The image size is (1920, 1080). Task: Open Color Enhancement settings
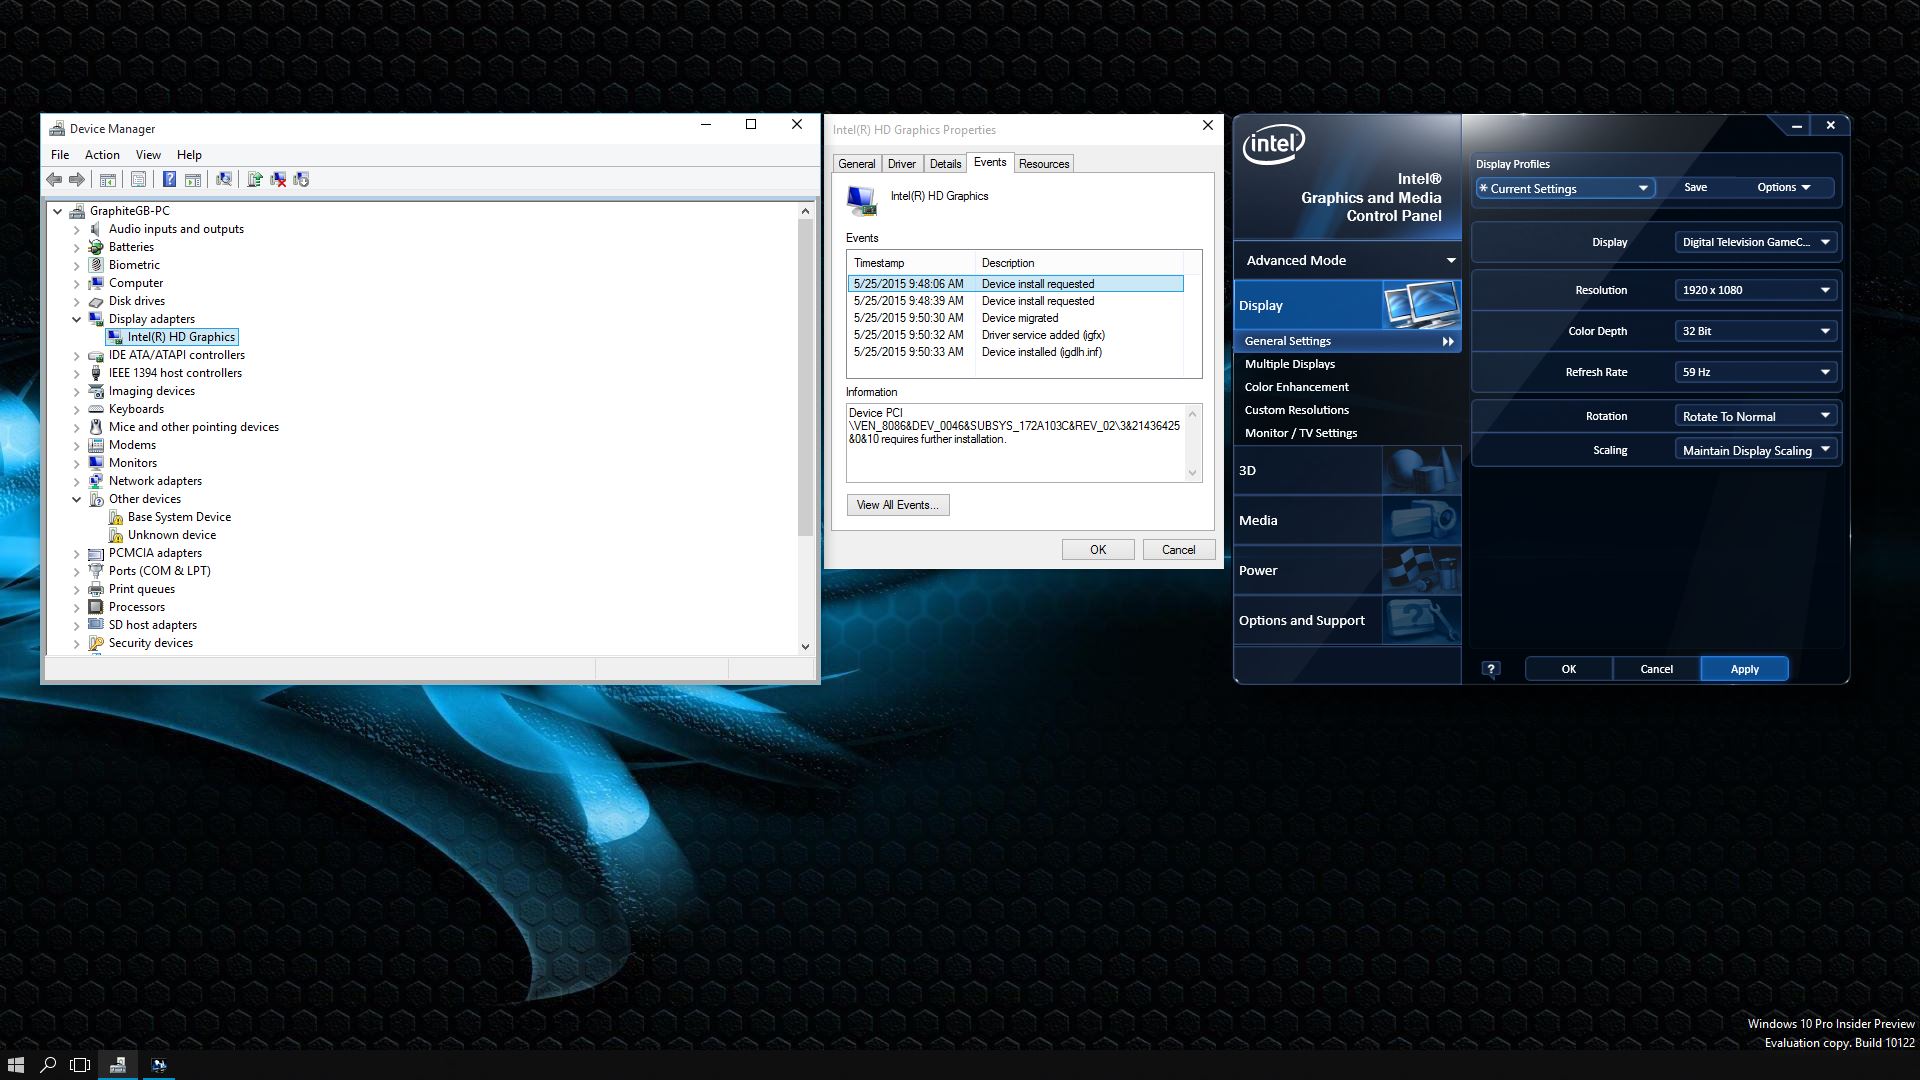pos(1296,387)
